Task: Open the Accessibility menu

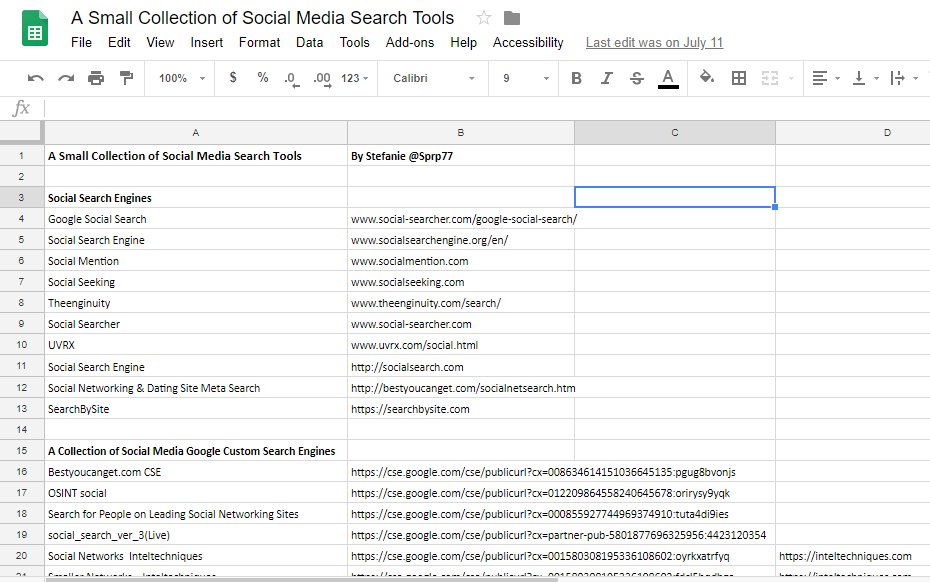Action: 528,42
